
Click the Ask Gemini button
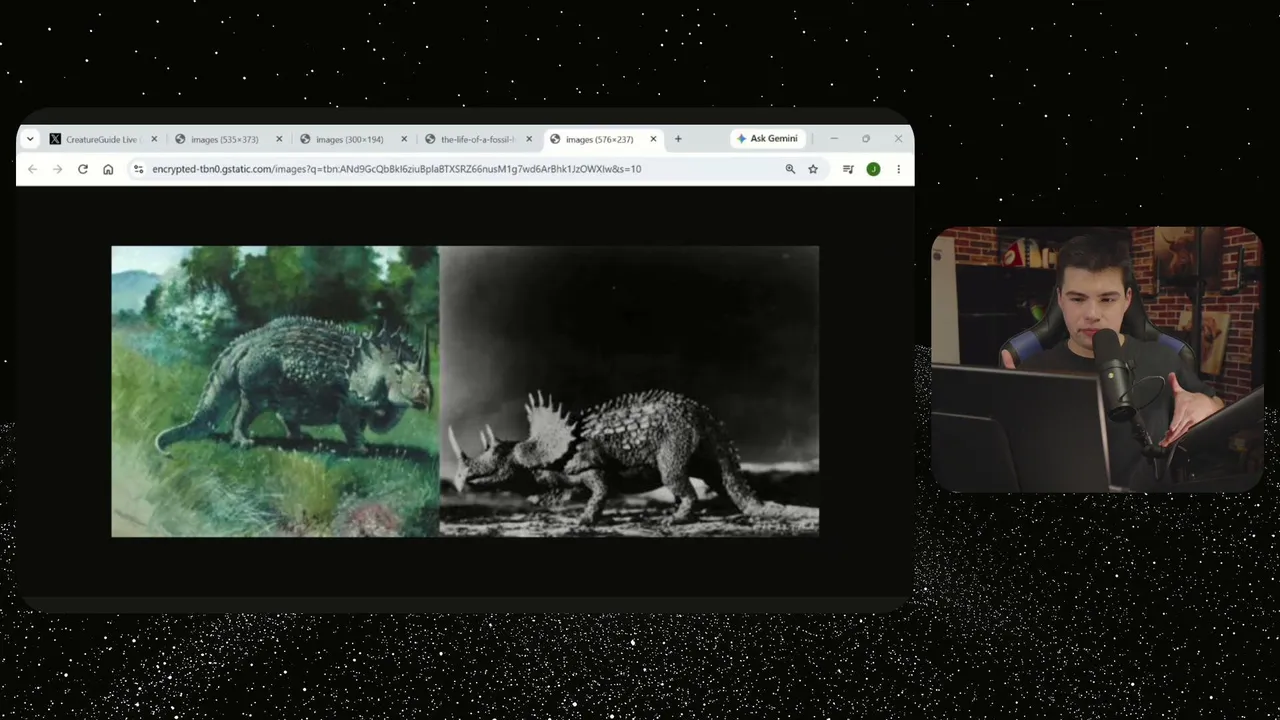767,139
